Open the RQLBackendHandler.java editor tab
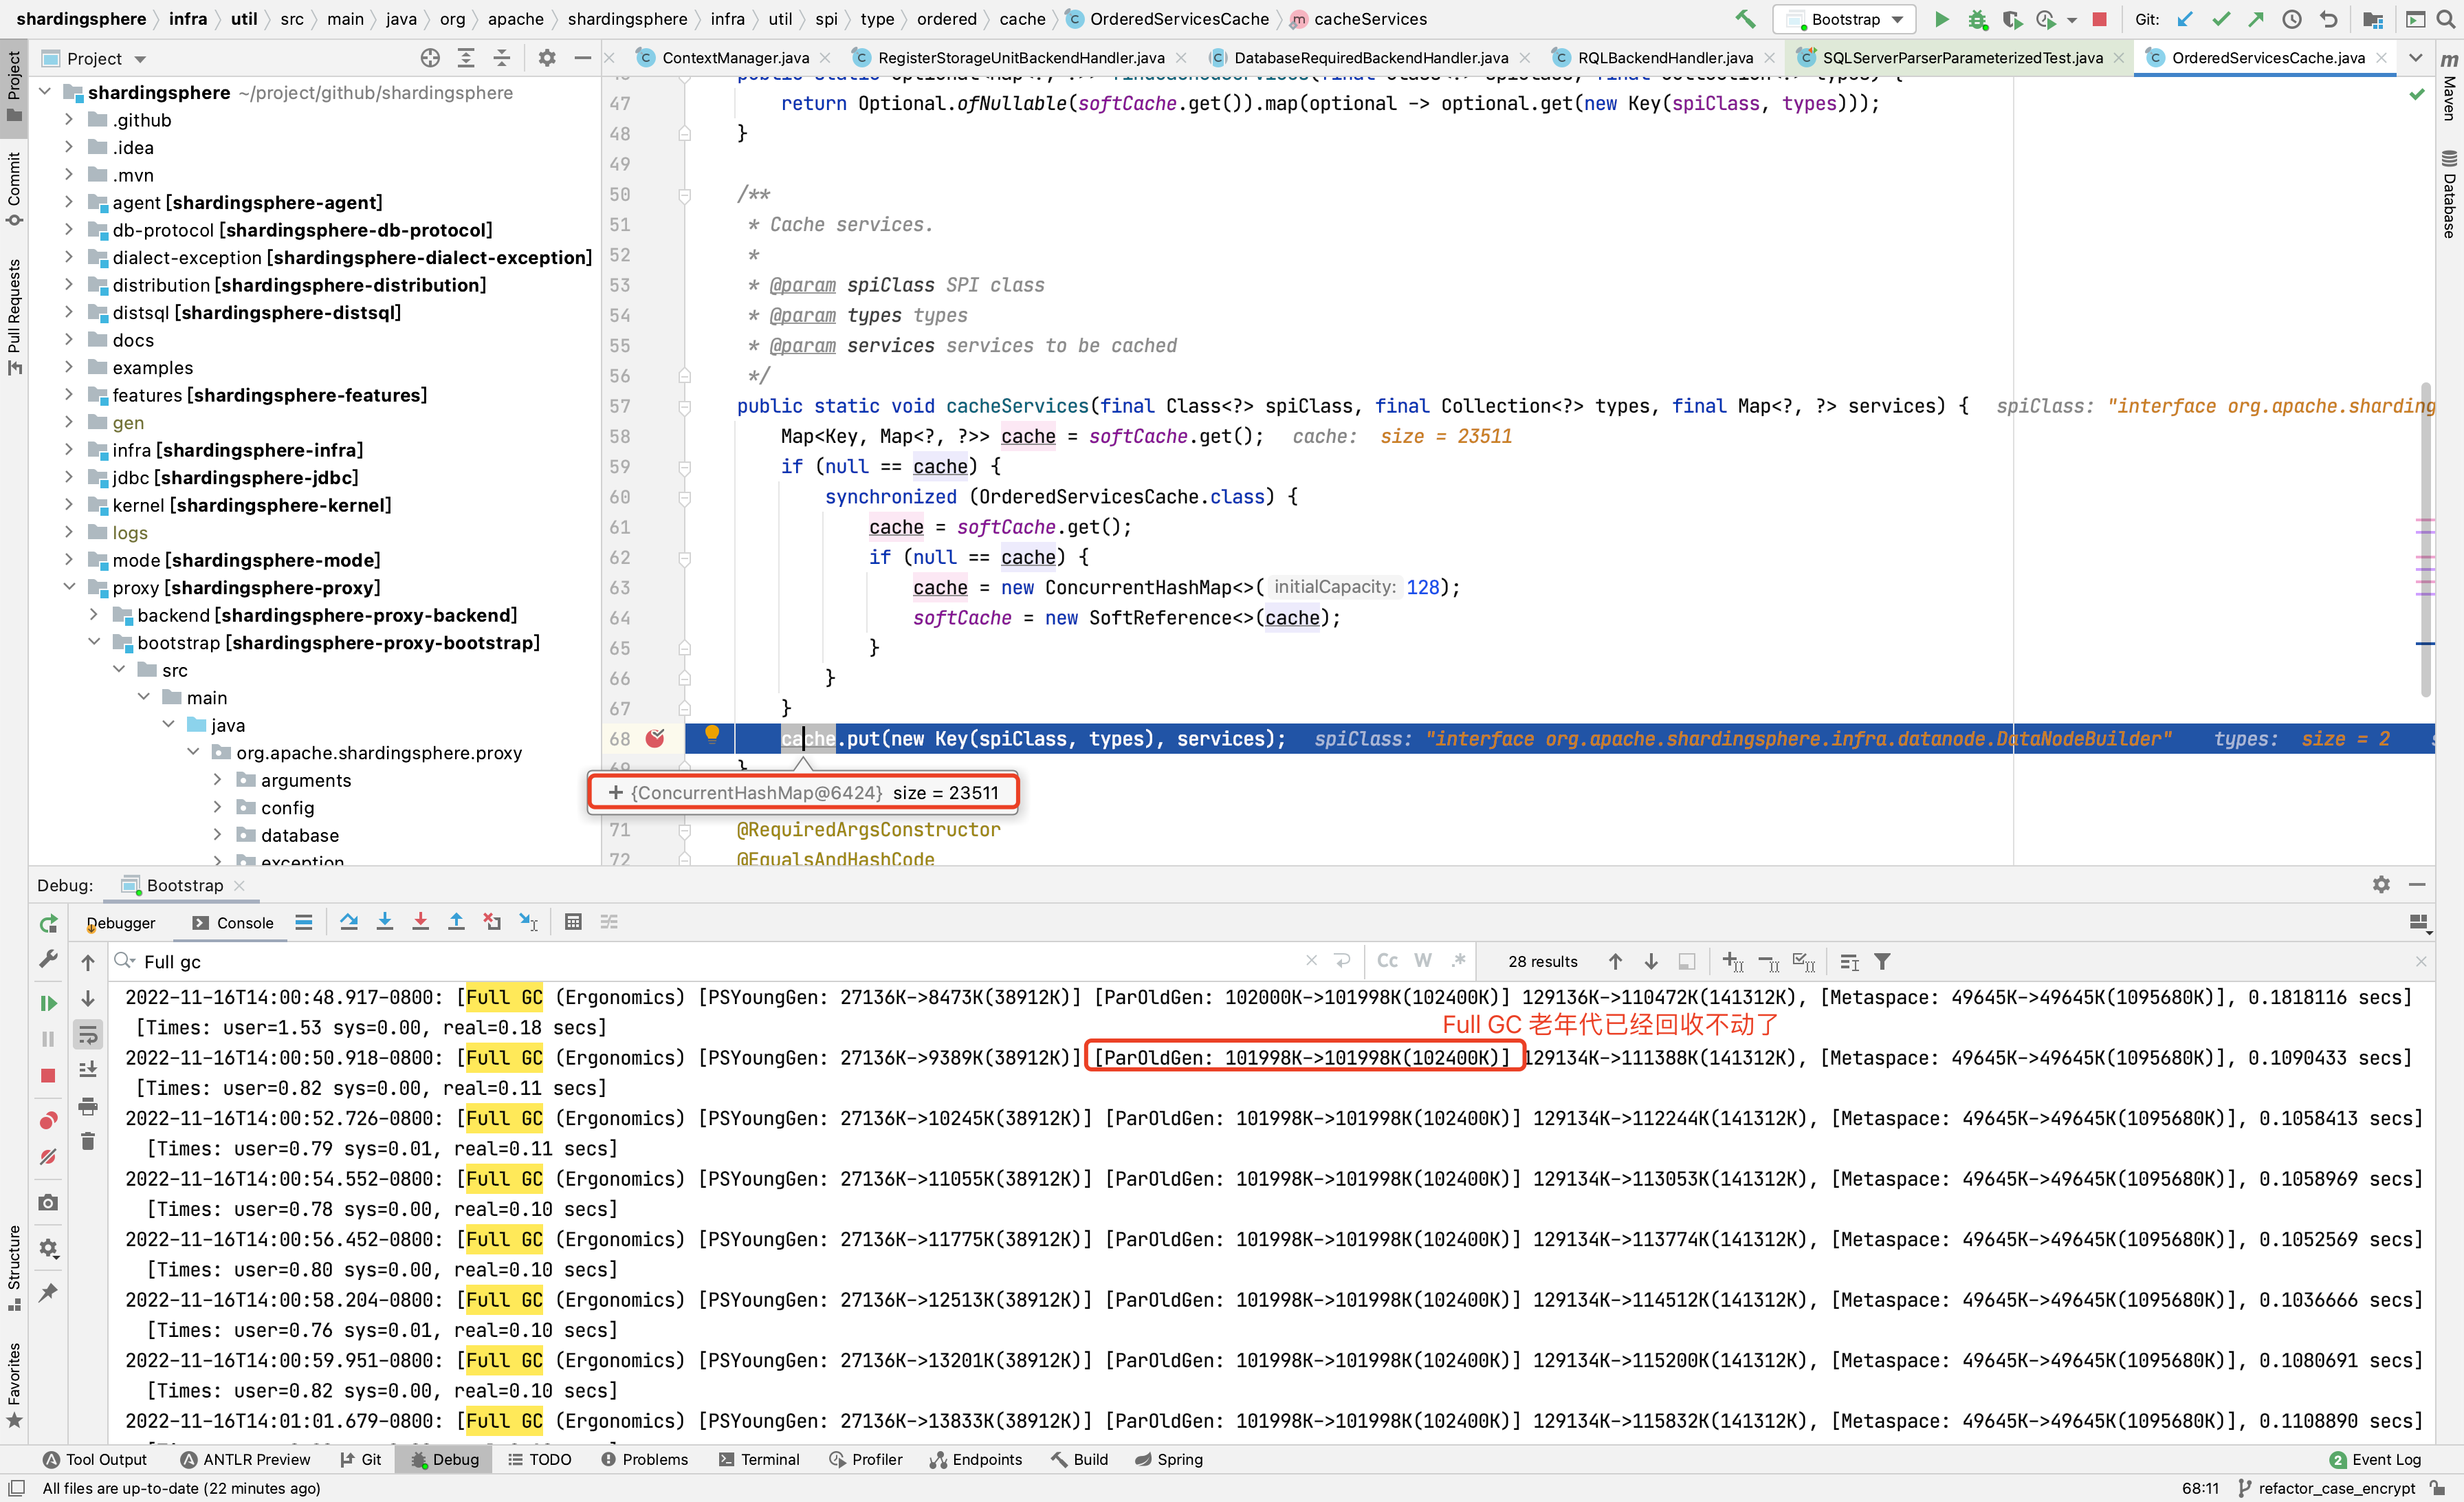The image size is (2464, 1502). point(1665,57)
